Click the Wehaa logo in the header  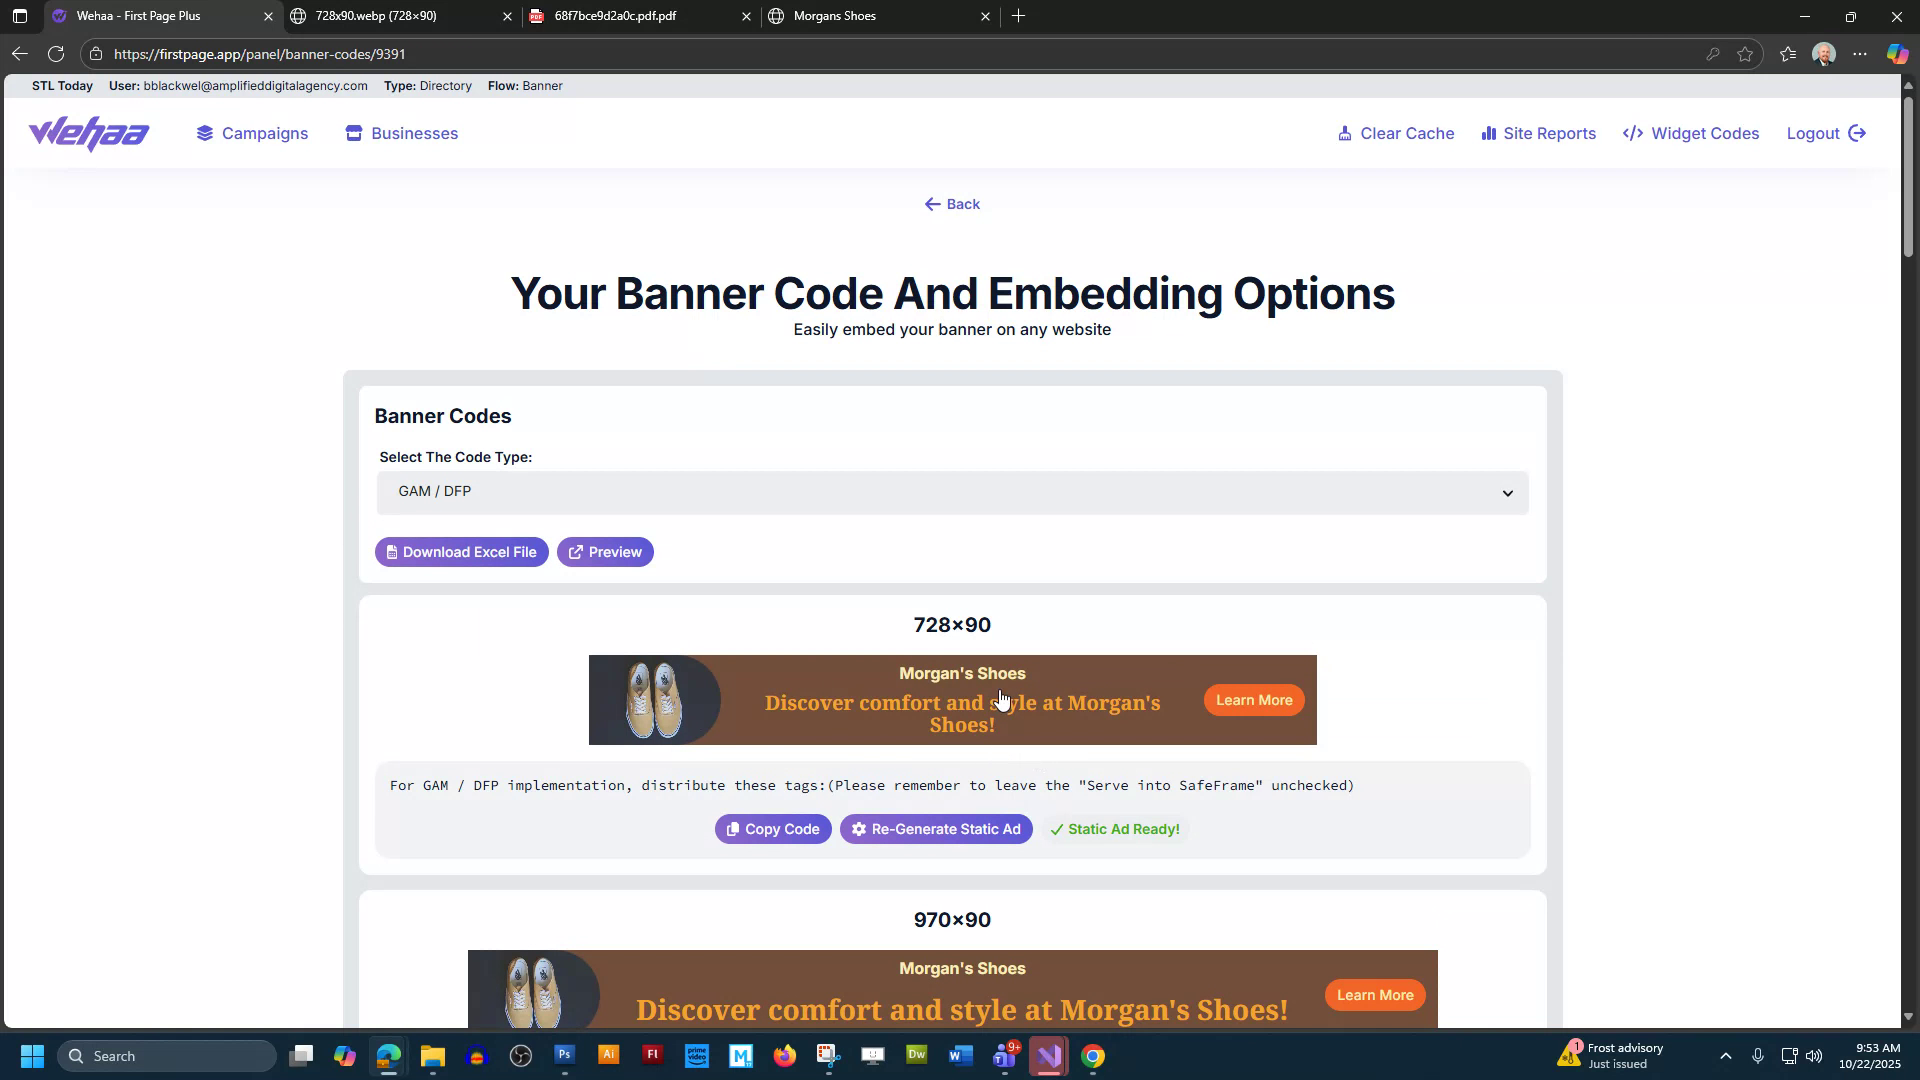pos(89,133)
